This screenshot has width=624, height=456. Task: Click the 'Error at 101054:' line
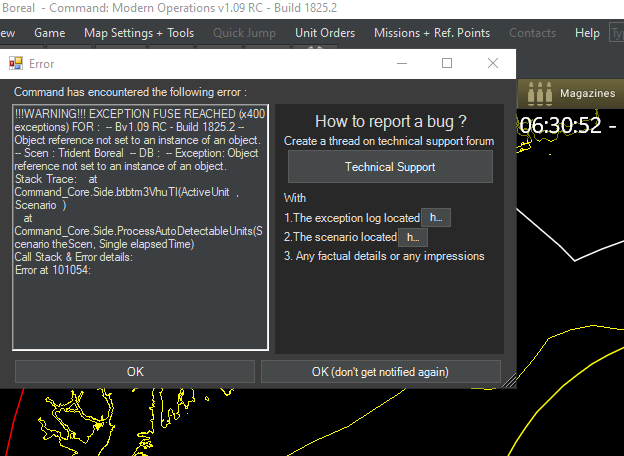tap(53, 270)
